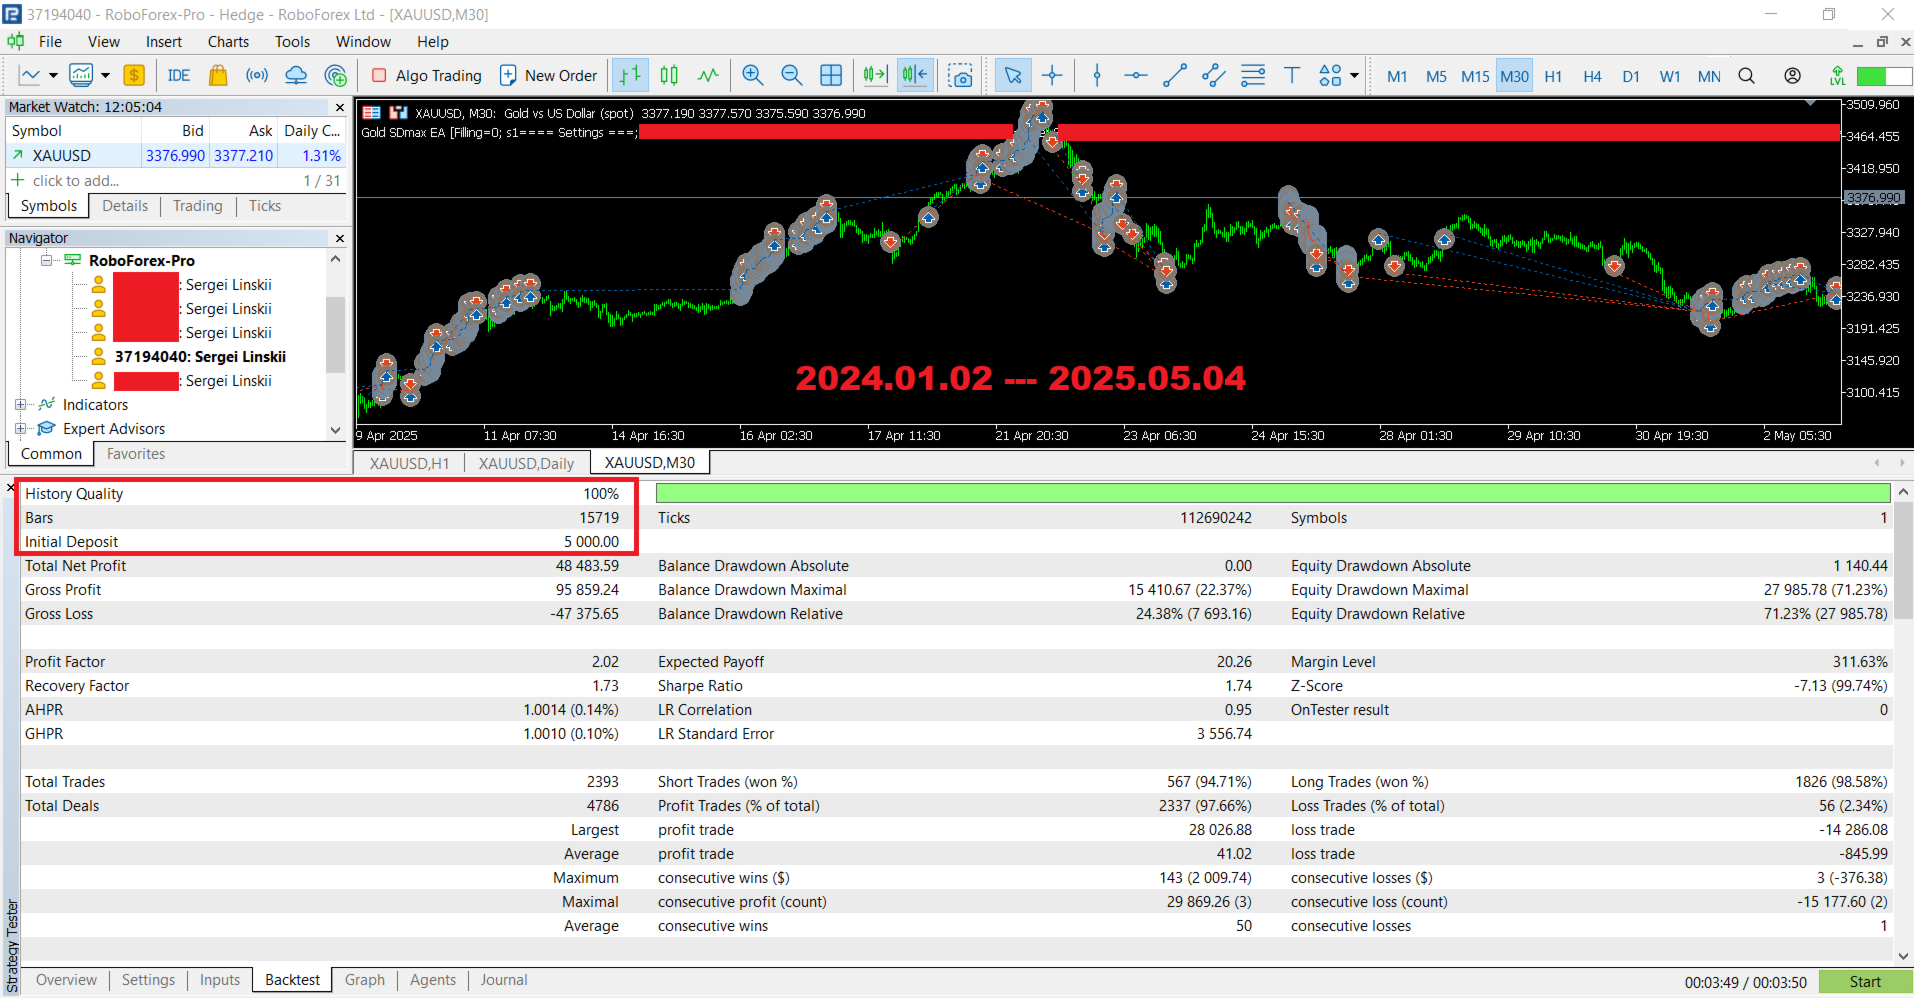This screenshot has width=1914, height=998.
Task: Open the Market shopping bag icon
Action: (x=218, y=75)
